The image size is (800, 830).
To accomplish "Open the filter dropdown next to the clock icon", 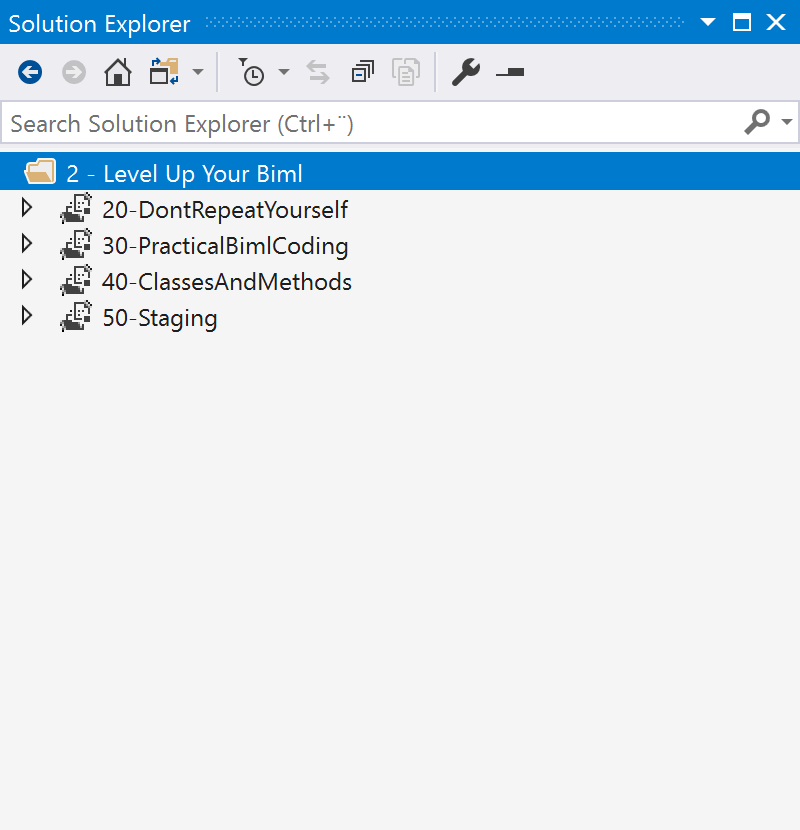I will [x=284, y=72].
